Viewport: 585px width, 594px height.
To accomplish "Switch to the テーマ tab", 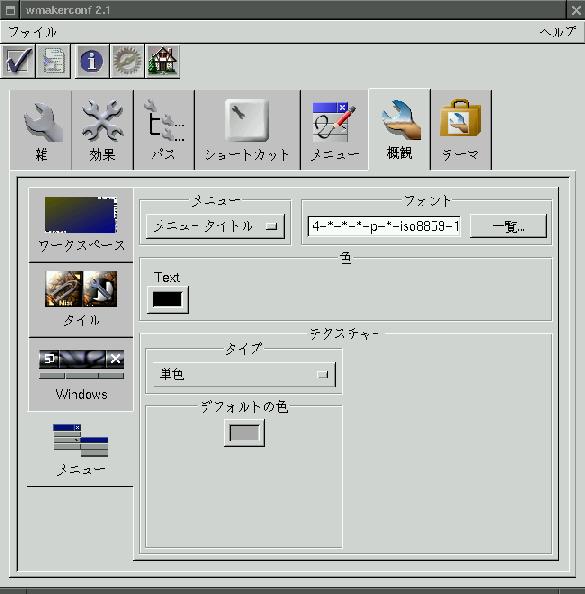I will point(461,130).
